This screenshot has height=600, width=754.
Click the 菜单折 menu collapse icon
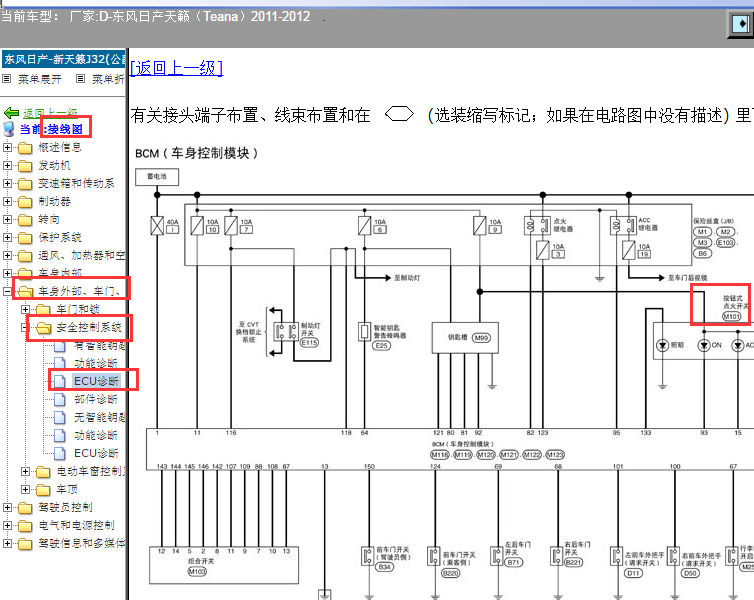point(80,78)
